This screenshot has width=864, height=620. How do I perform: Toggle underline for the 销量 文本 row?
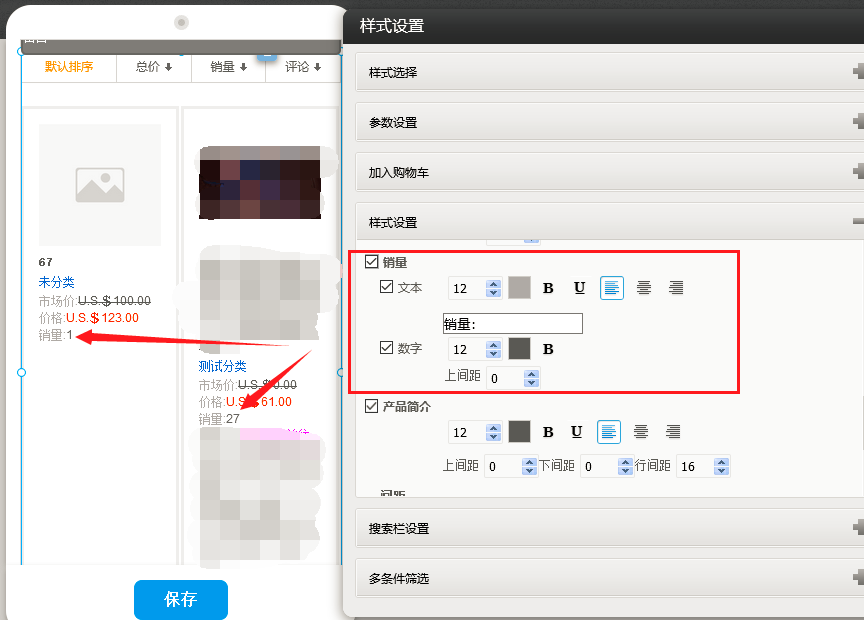[579, 288]
